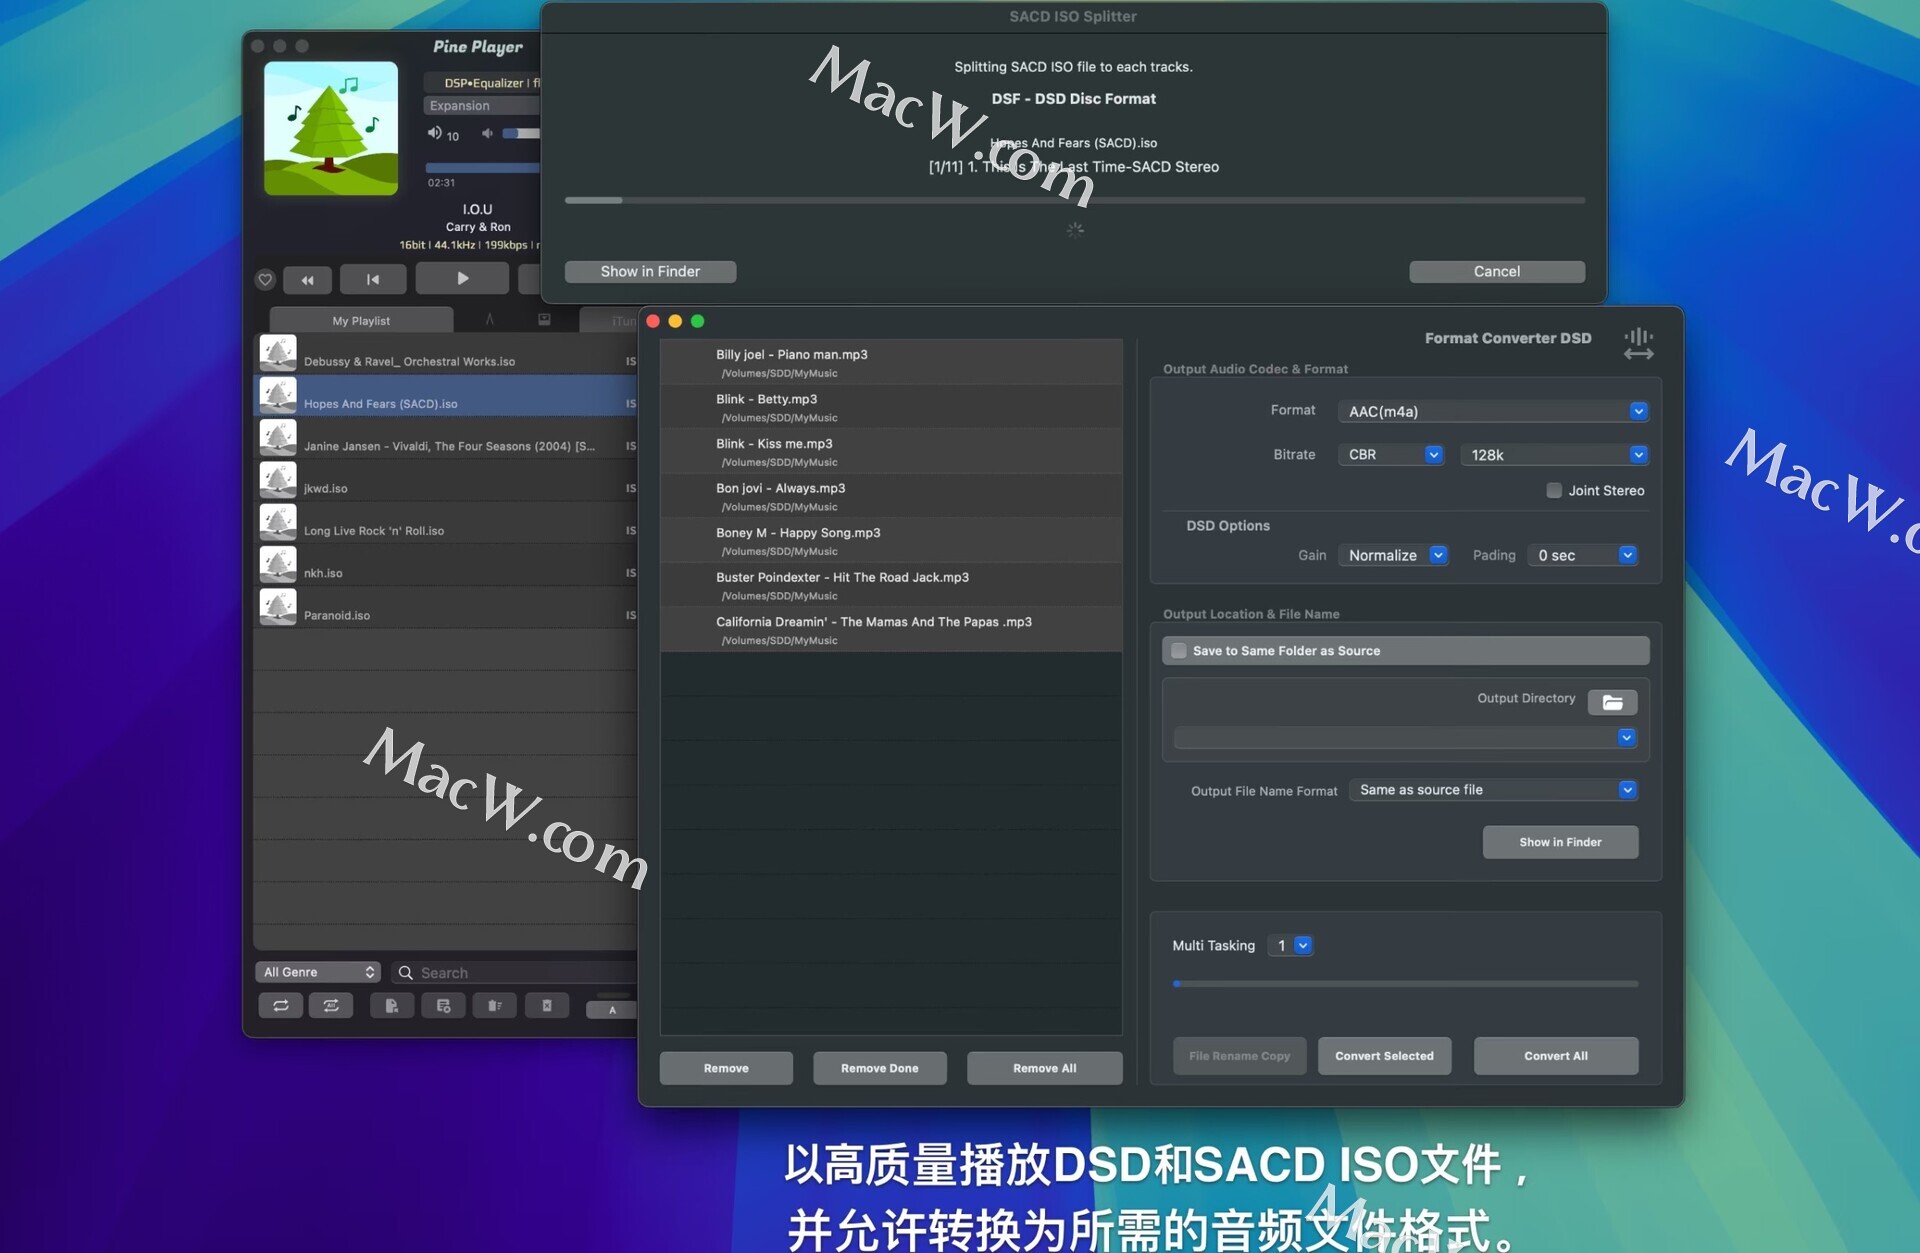Viewport: 1920px width, 1253px height.
Task: Click the add audio file icon
Action: (392, 1006)
